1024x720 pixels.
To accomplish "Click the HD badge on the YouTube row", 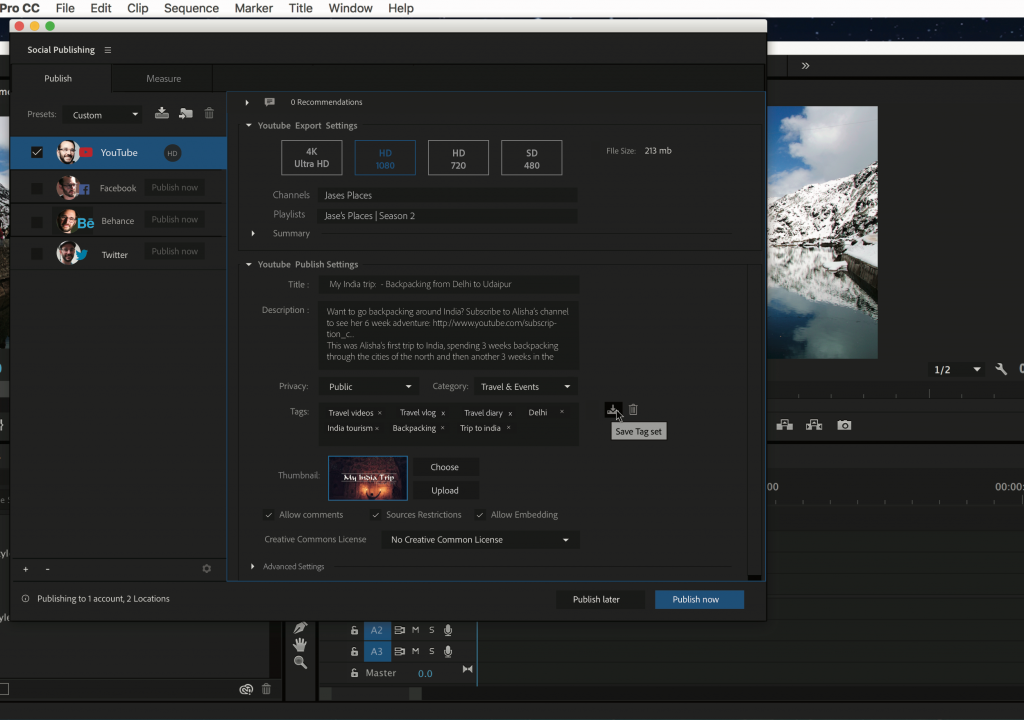I will click(x=172, y=153).
